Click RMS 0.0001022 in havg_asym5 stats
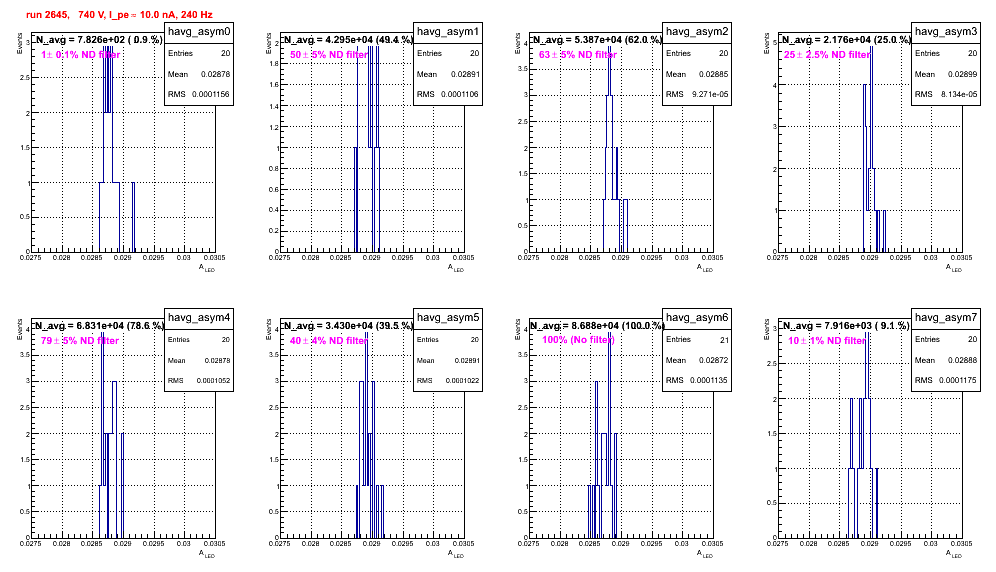This screenshot has height=572, width=996. (448, 381)
